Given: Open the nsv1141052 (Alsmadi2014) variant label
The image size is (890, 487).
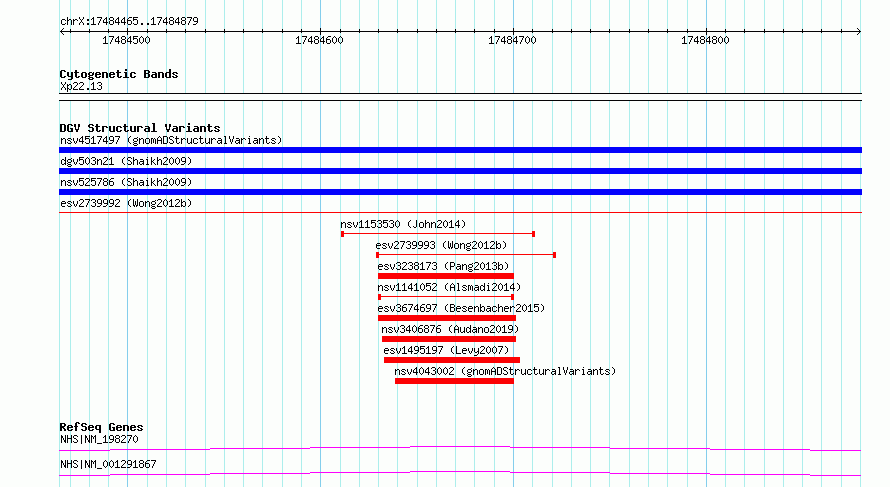Looking at the screenshot, I should [449, 287].
